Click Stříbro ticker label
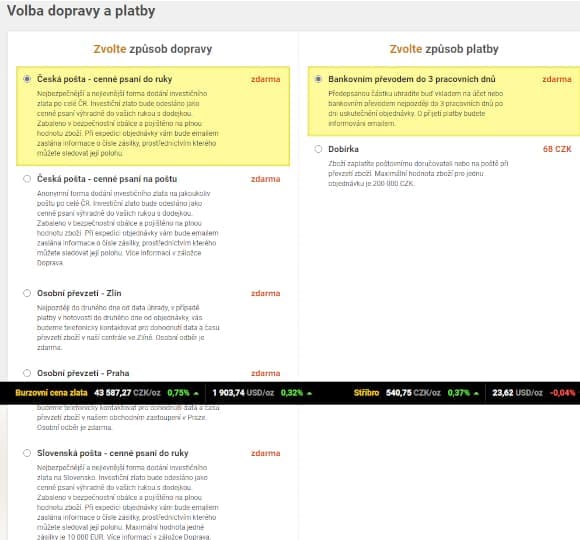580x540 pixels. pos(366,393)
